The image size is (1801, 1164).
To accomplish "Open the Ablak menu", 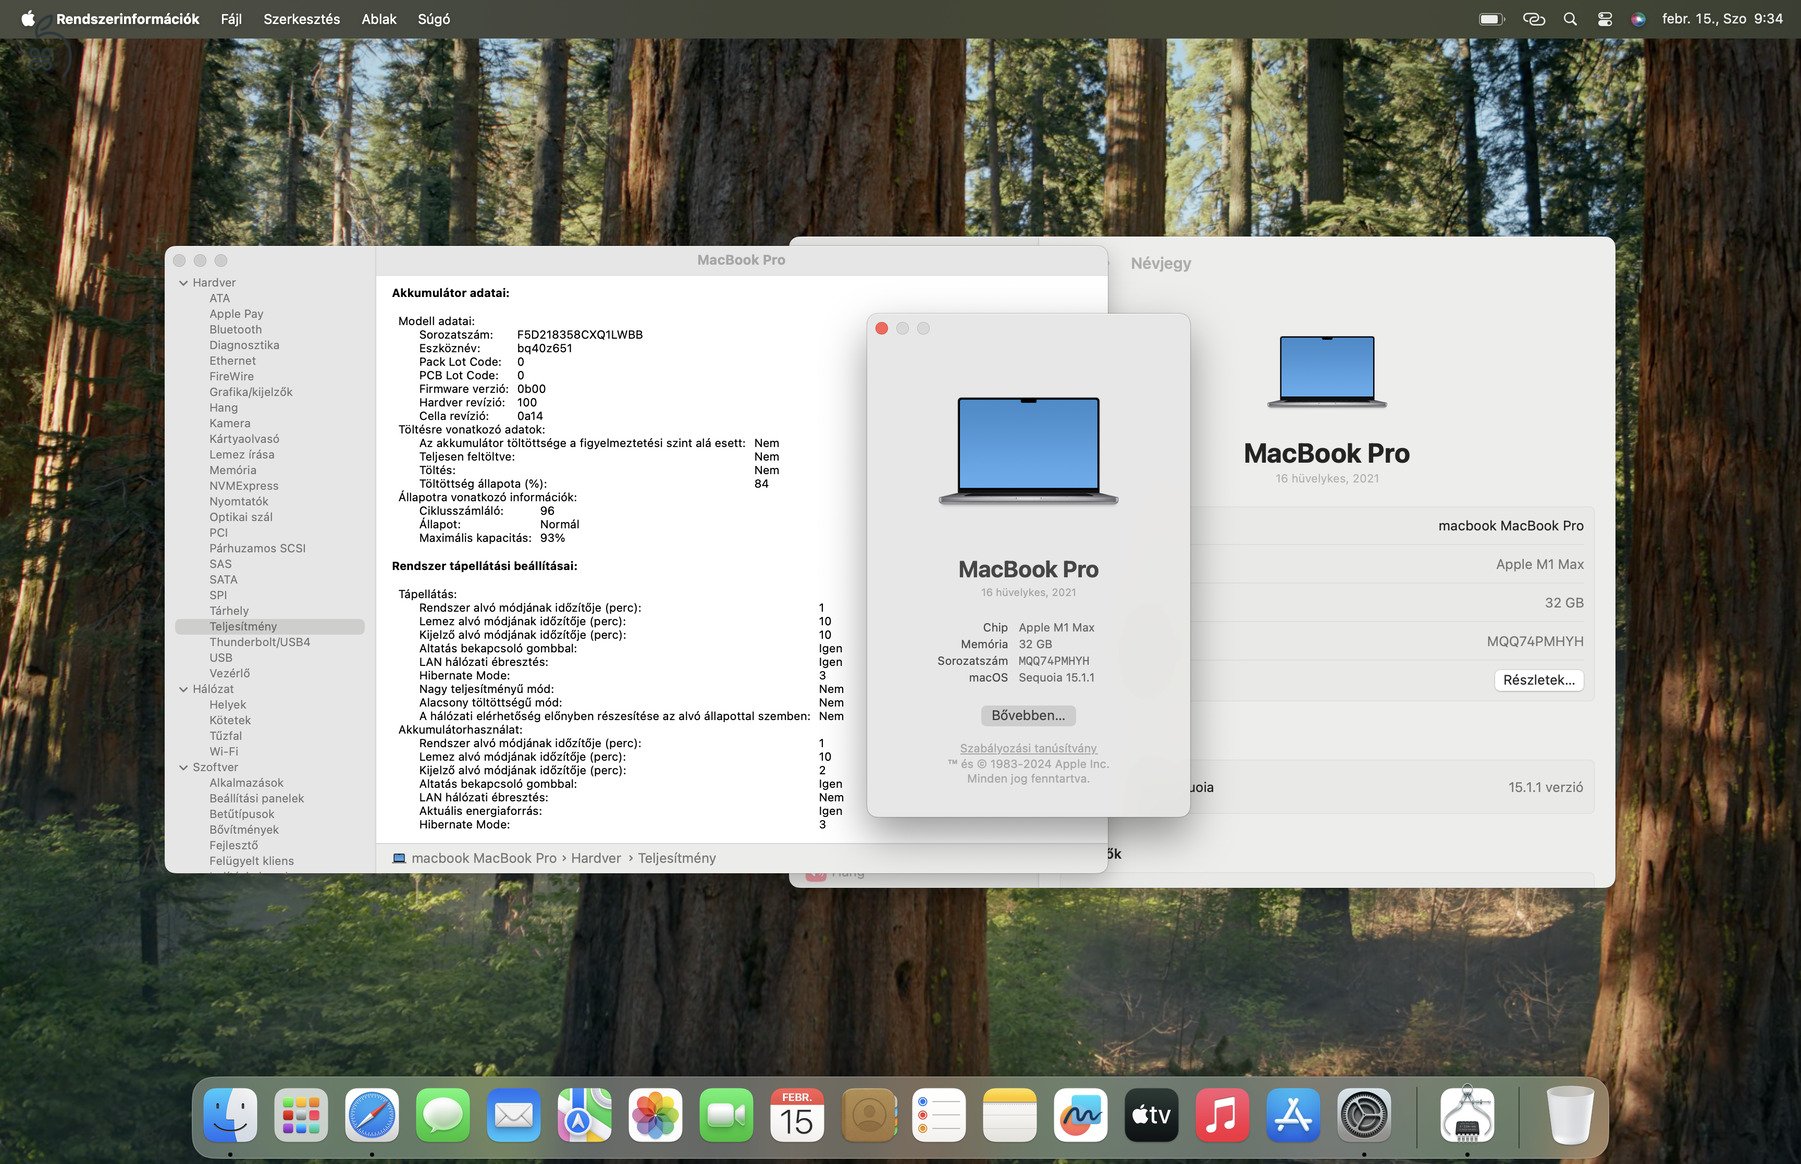I will pyautogui.click(x=379, y=19).
